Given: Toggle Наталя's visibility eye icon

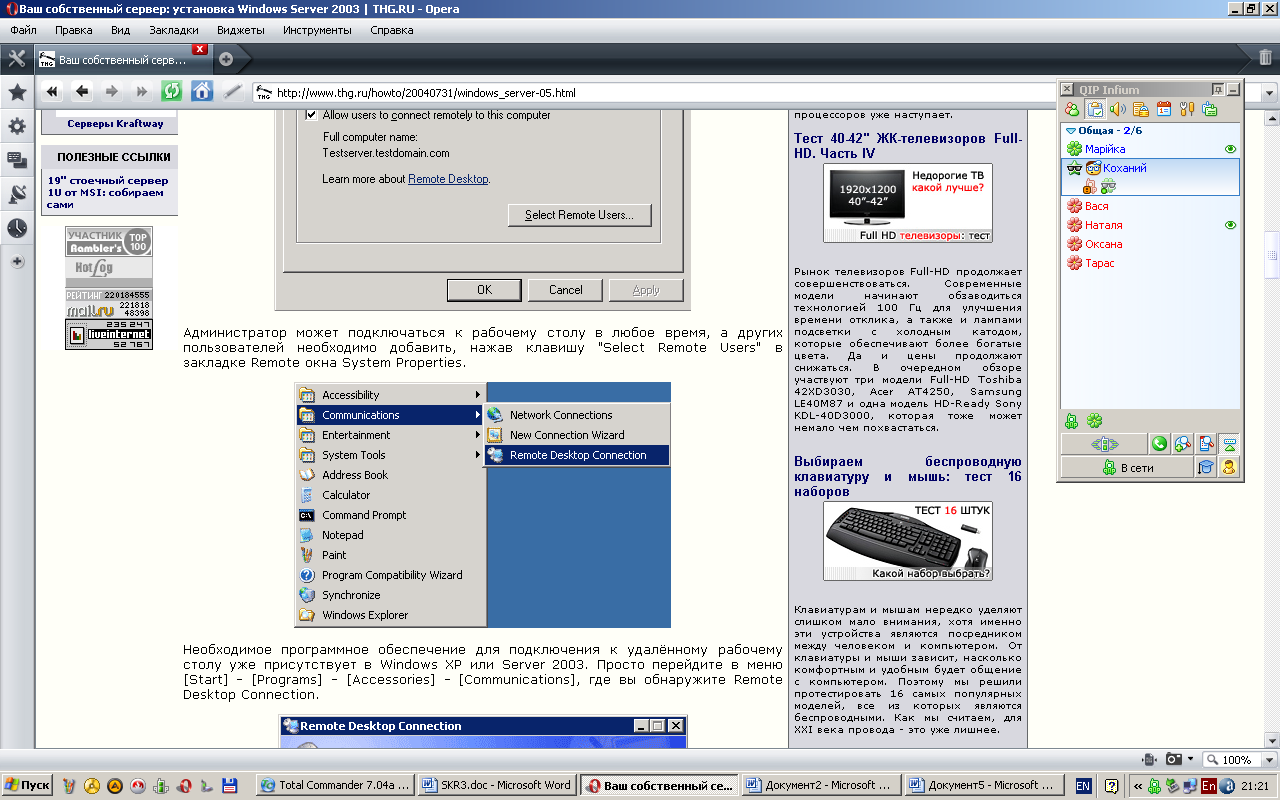Looking at the screenshot, I should [1231, 225].
